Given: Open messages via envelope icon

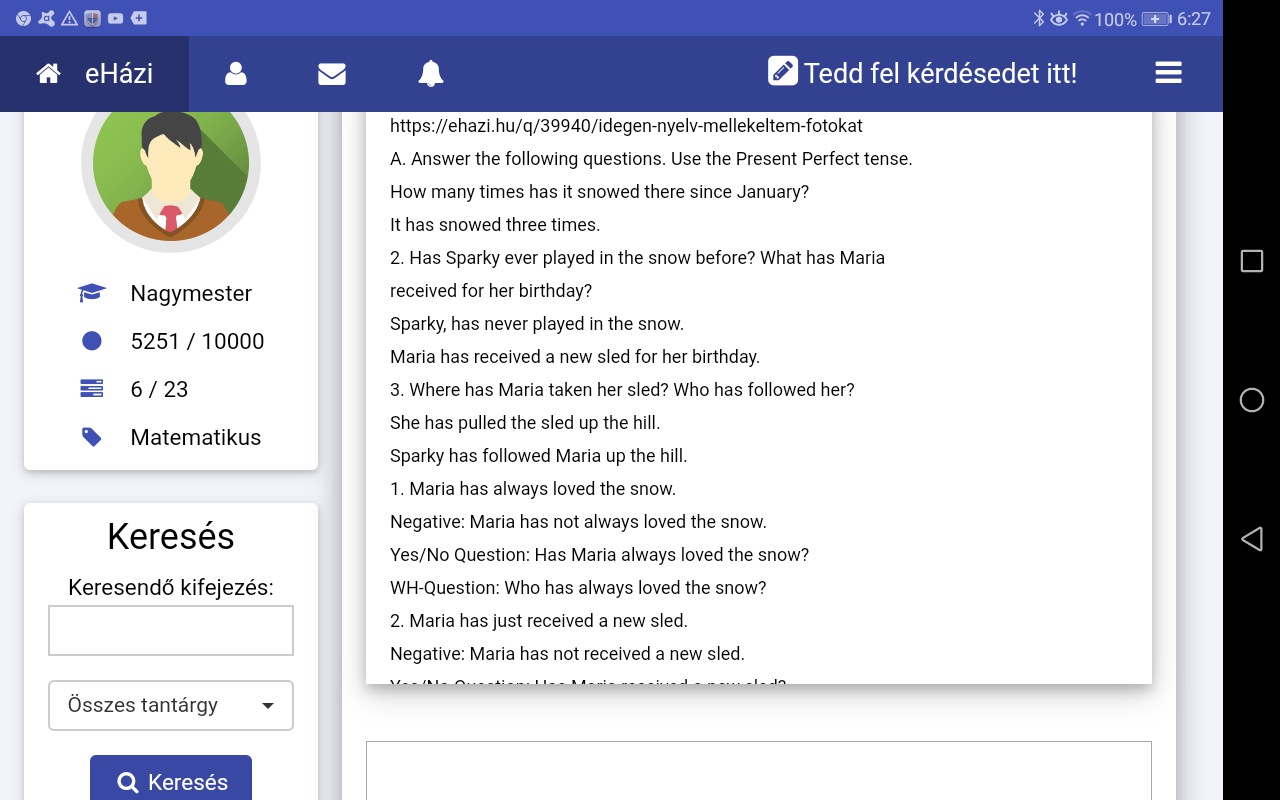Looking at the screenshot, I should coord(332,74).
